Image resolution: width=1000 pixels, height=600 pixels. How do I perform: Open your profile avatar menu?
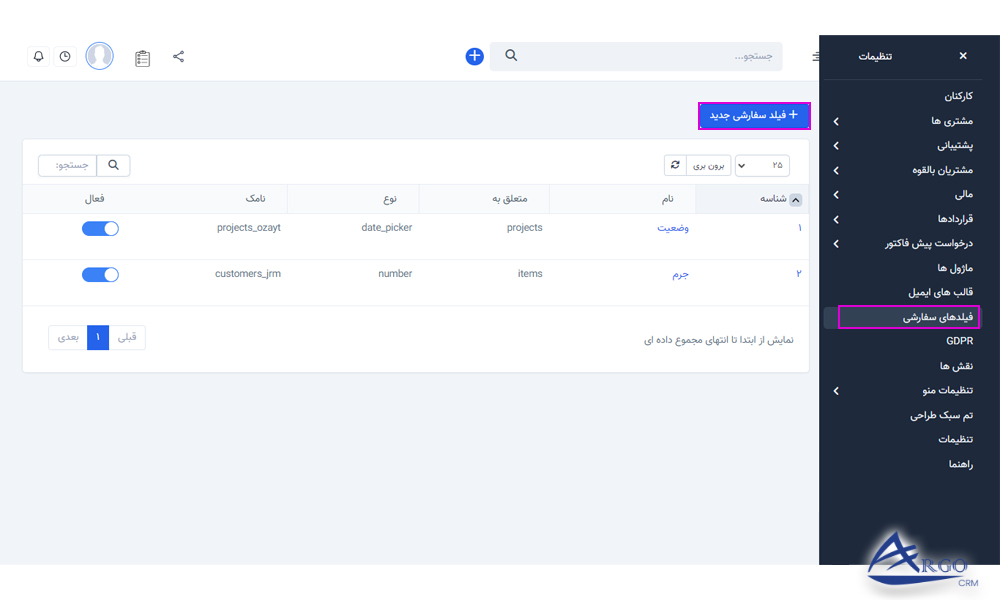point(99,55)
